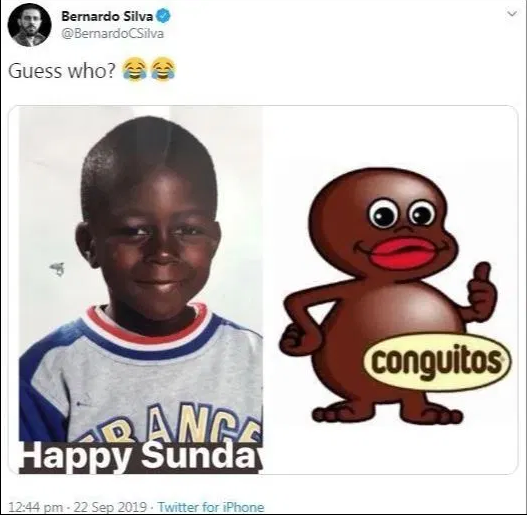Click the blue verified badge icon
Viewport: 527px width, 515px height.
[164, 16]
